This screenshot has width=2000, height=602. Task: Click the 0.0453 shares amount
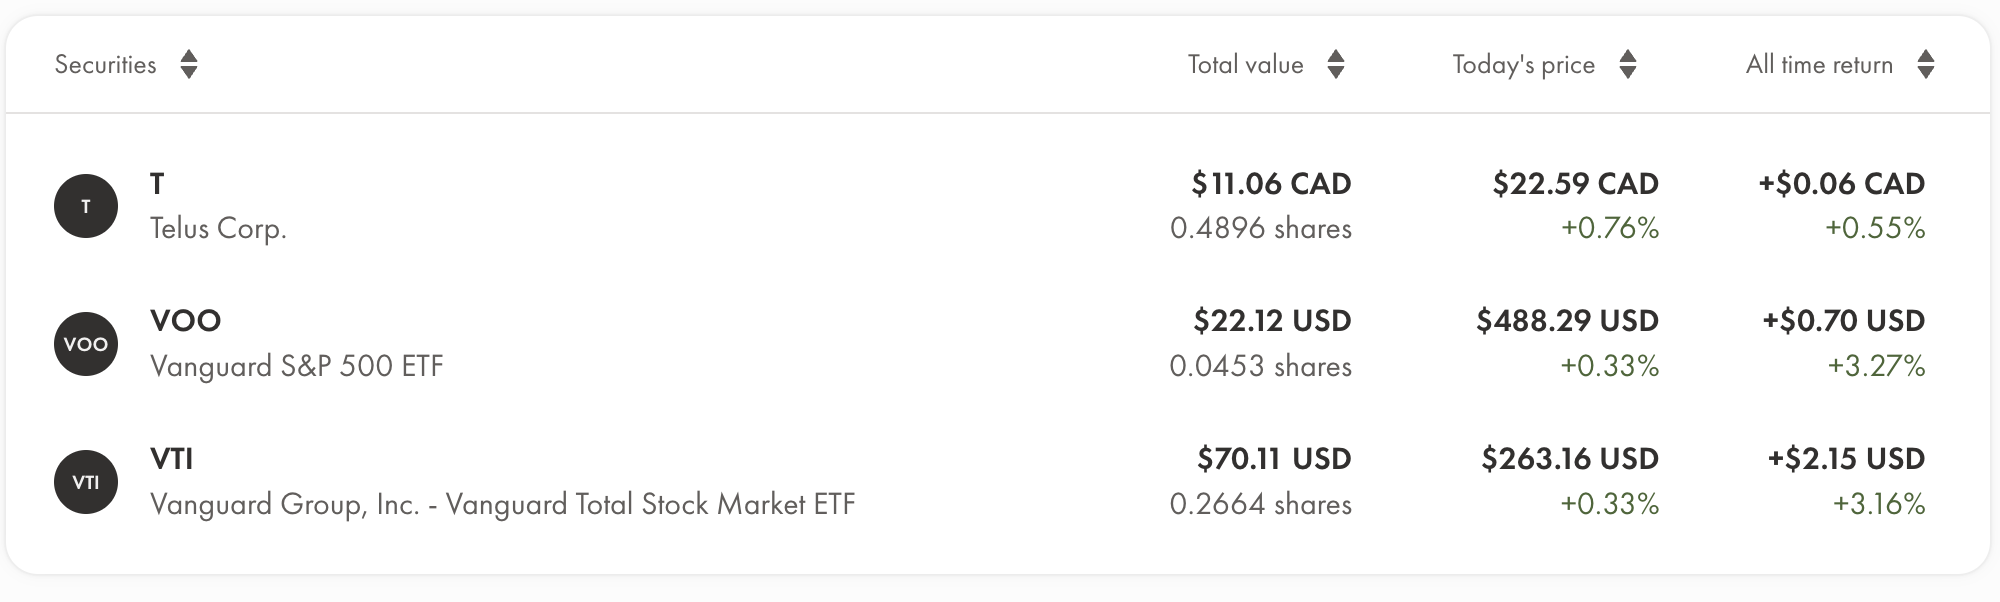coord(1260,366)
